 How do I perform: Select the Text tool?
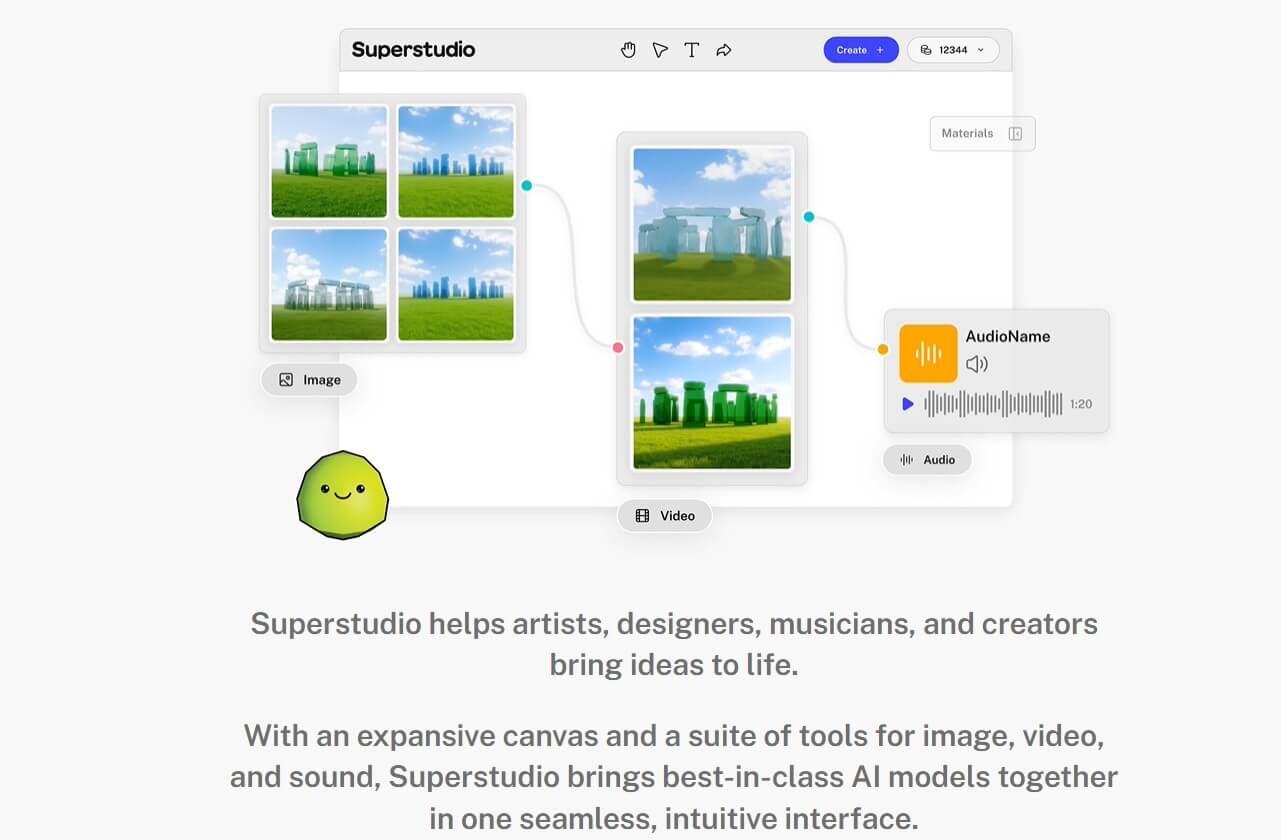click(691, 49)
